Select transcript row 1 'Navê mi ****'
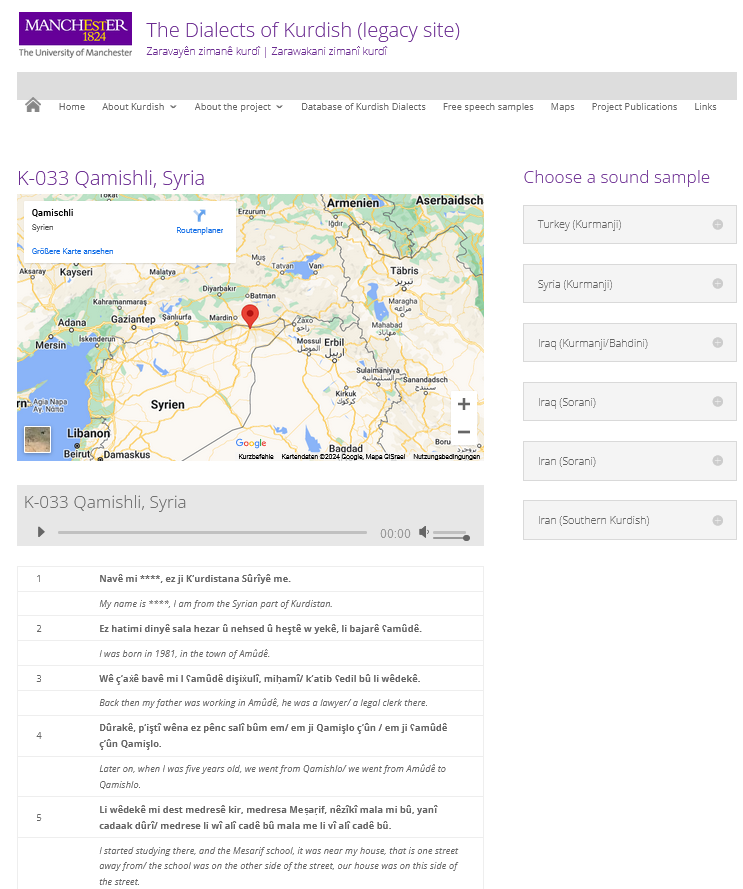Screen dimensions: 743x889 [x=195, y=579]
